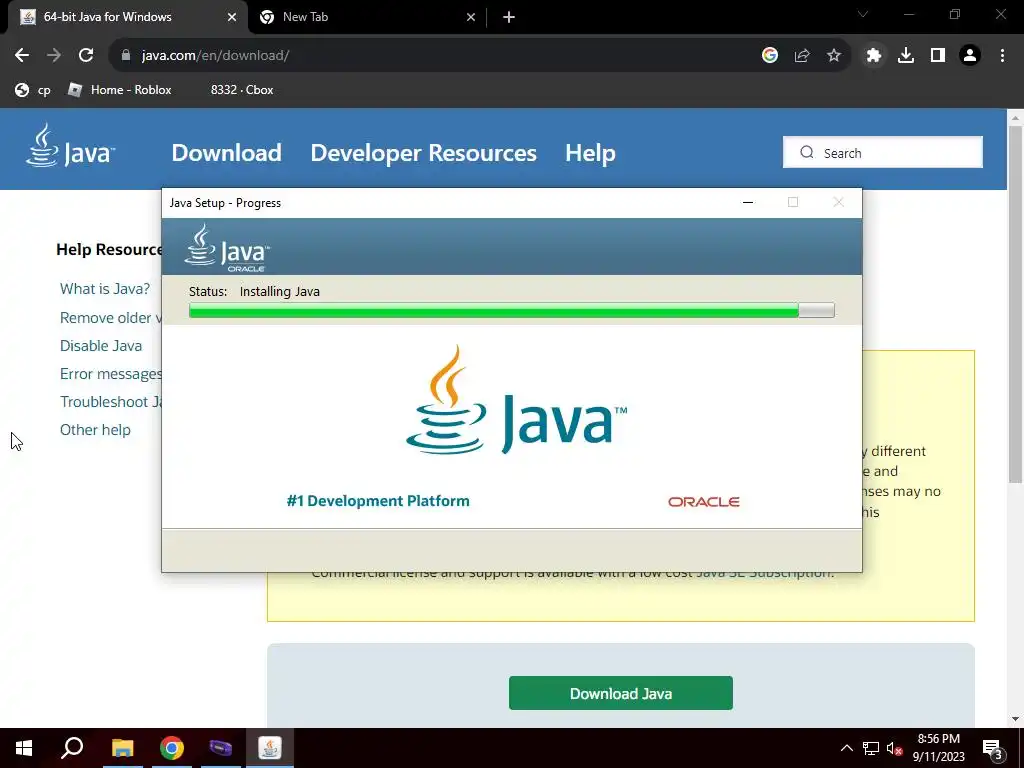Open the Windows Start menu

click(x=24, y=748)
